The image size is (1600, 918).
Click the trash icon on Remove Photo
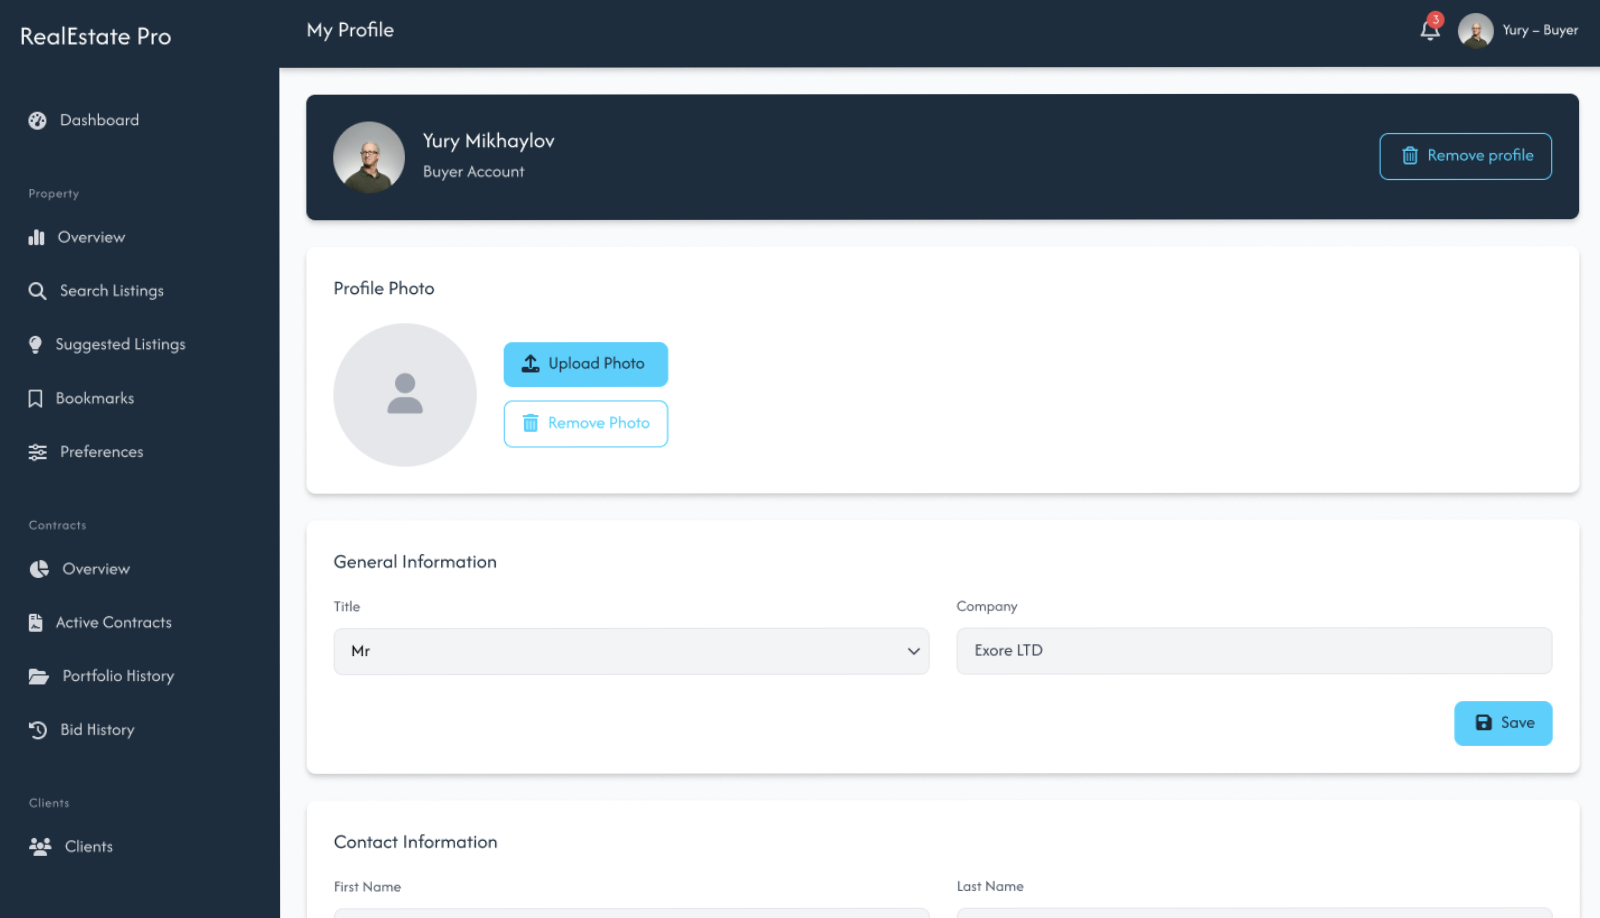pyautogui.click(x=531, y=423)
